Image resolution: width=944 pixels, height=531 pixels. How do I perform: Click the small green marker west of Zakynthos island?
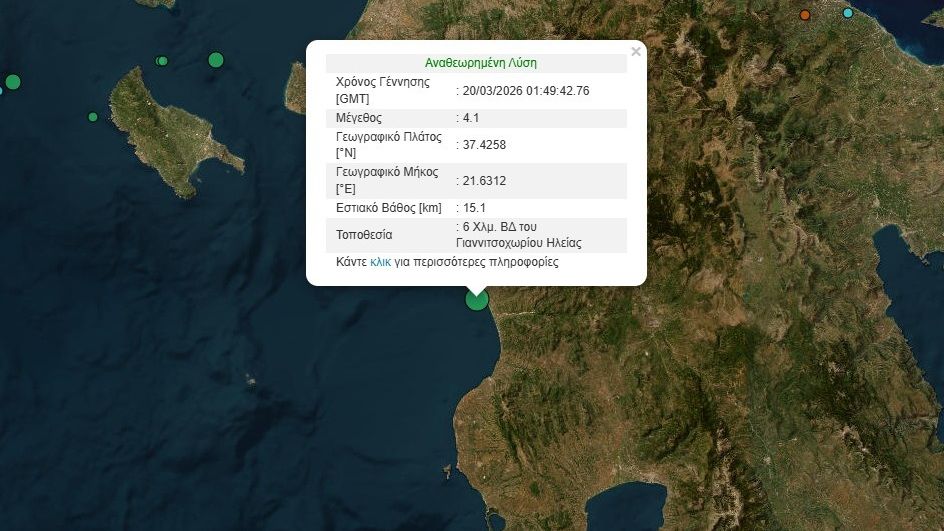click(x=93, y=117)
